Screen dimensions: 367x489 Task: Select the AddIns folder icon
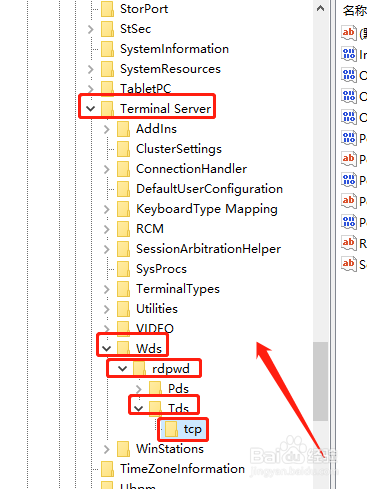(124, 129)
